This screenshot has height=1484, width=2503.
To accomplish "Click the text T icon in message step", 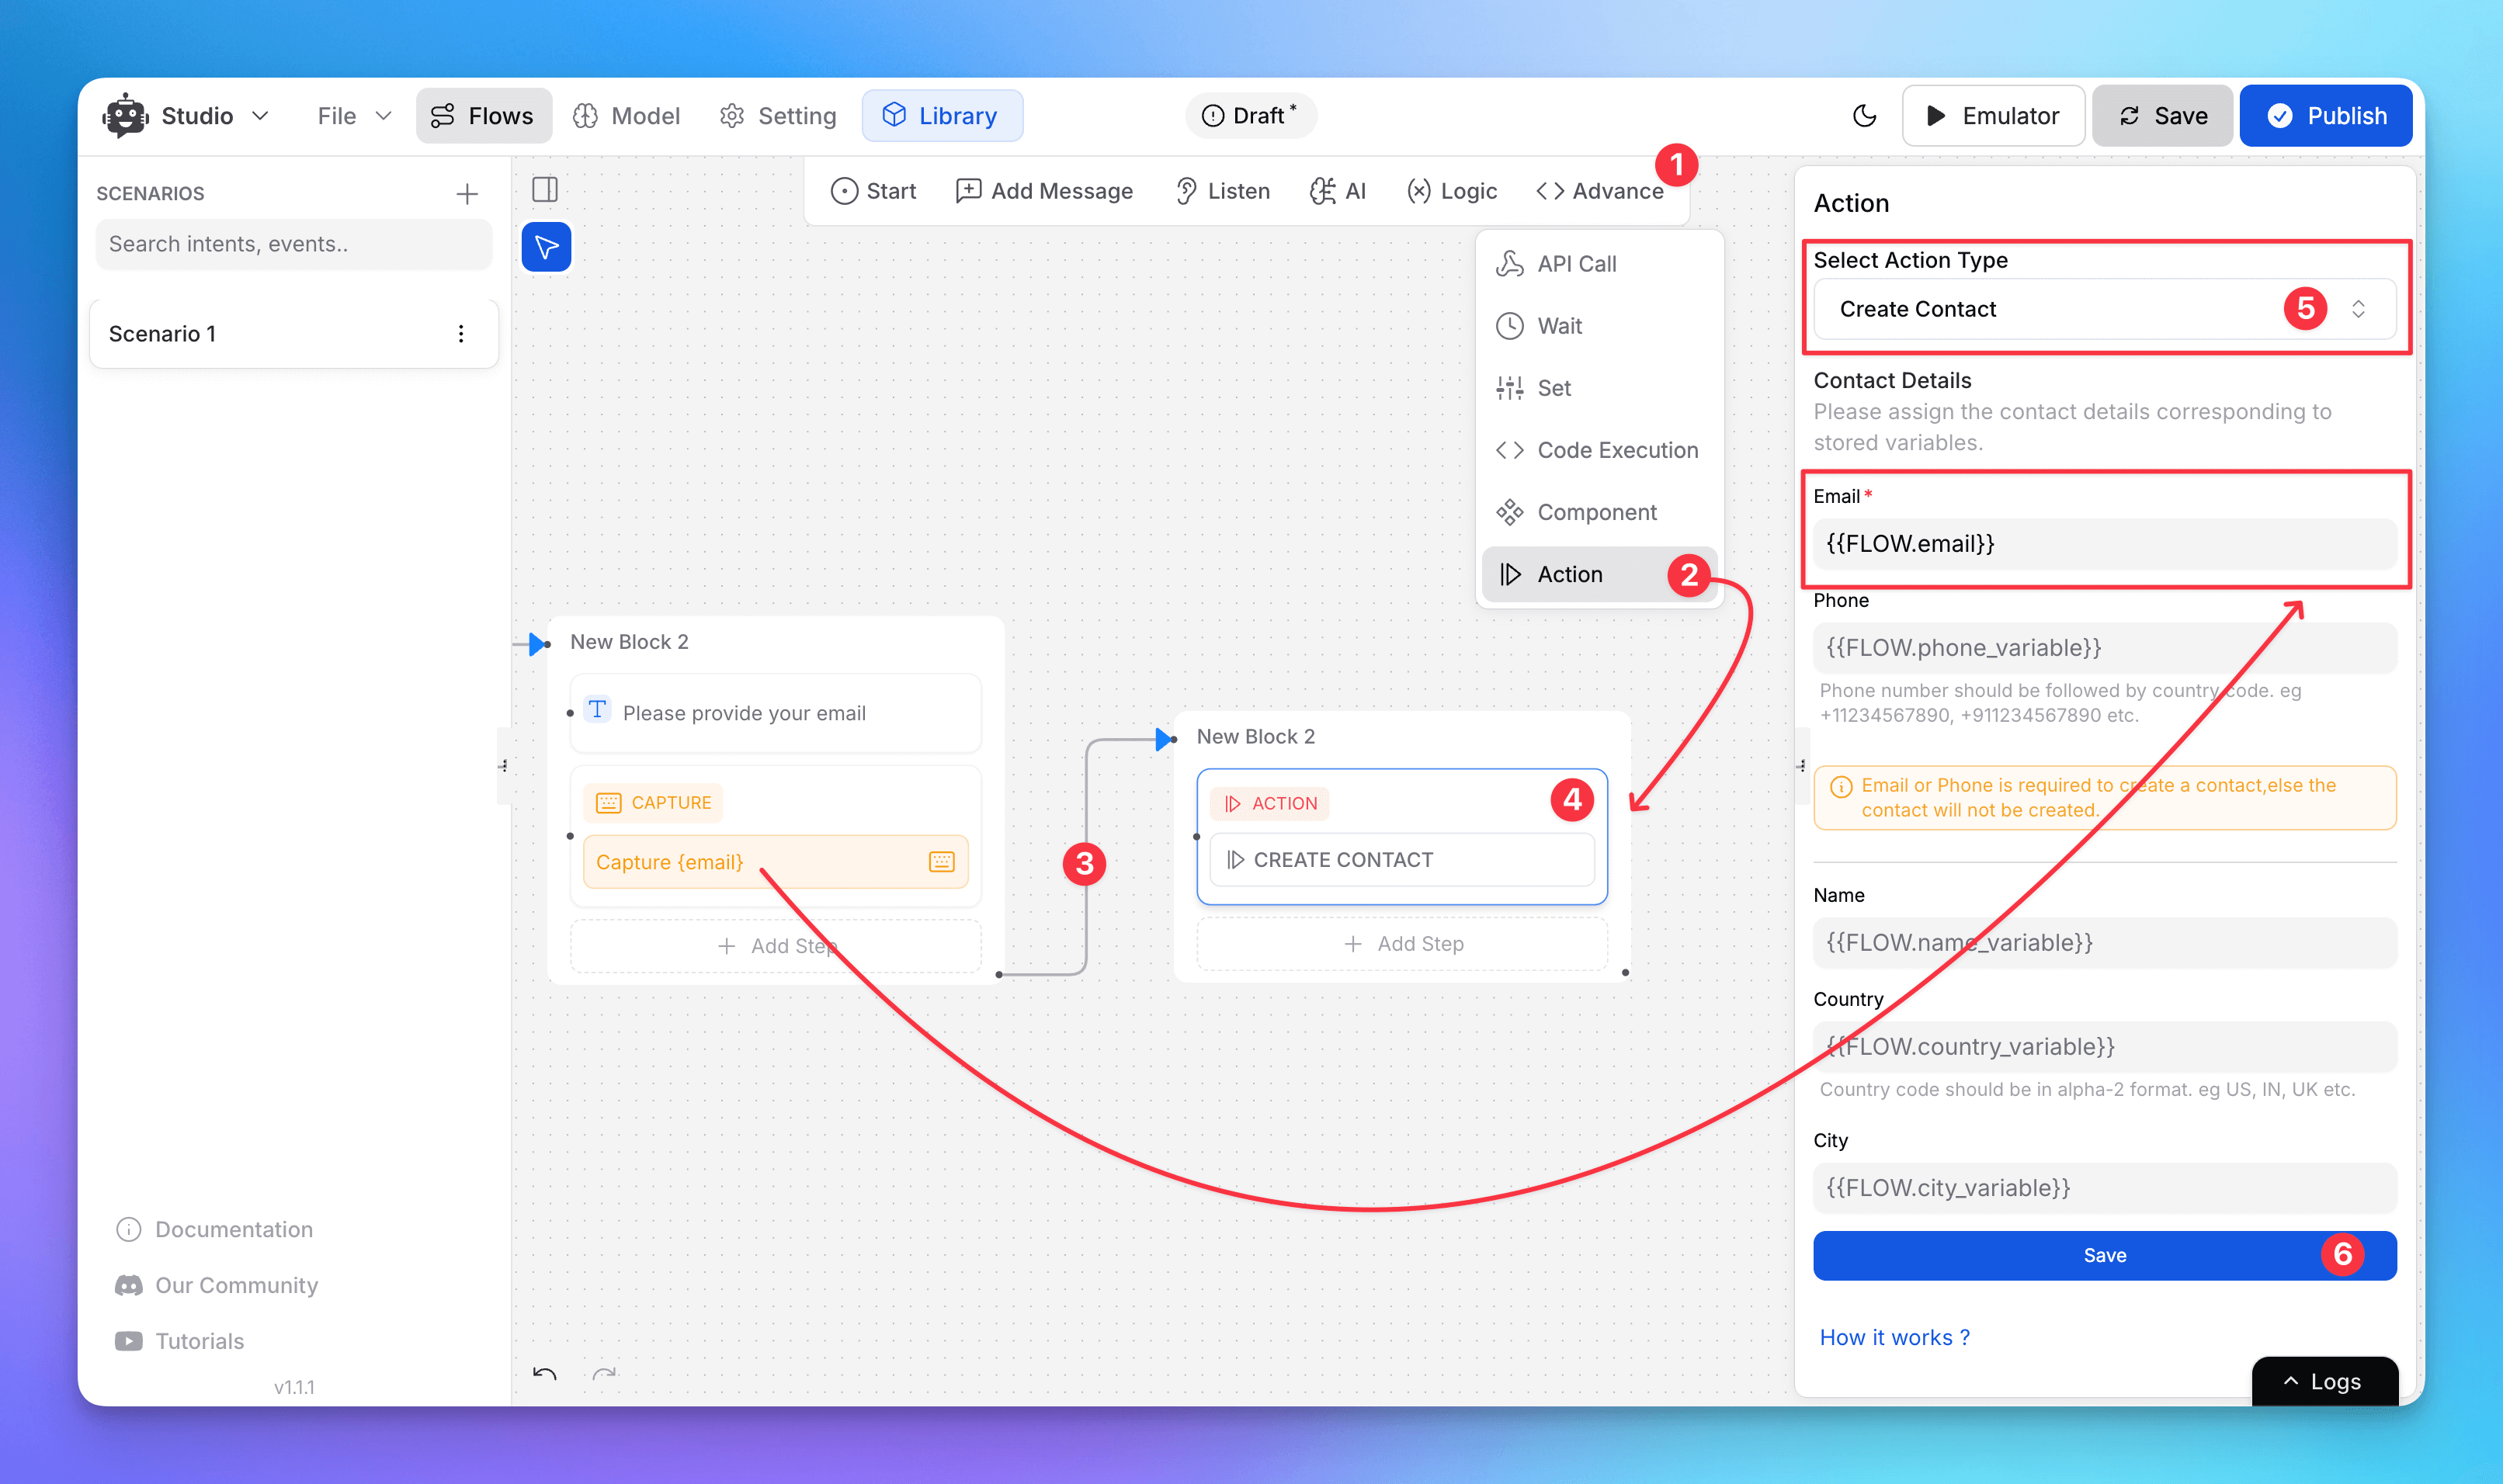I will point(597,710).
